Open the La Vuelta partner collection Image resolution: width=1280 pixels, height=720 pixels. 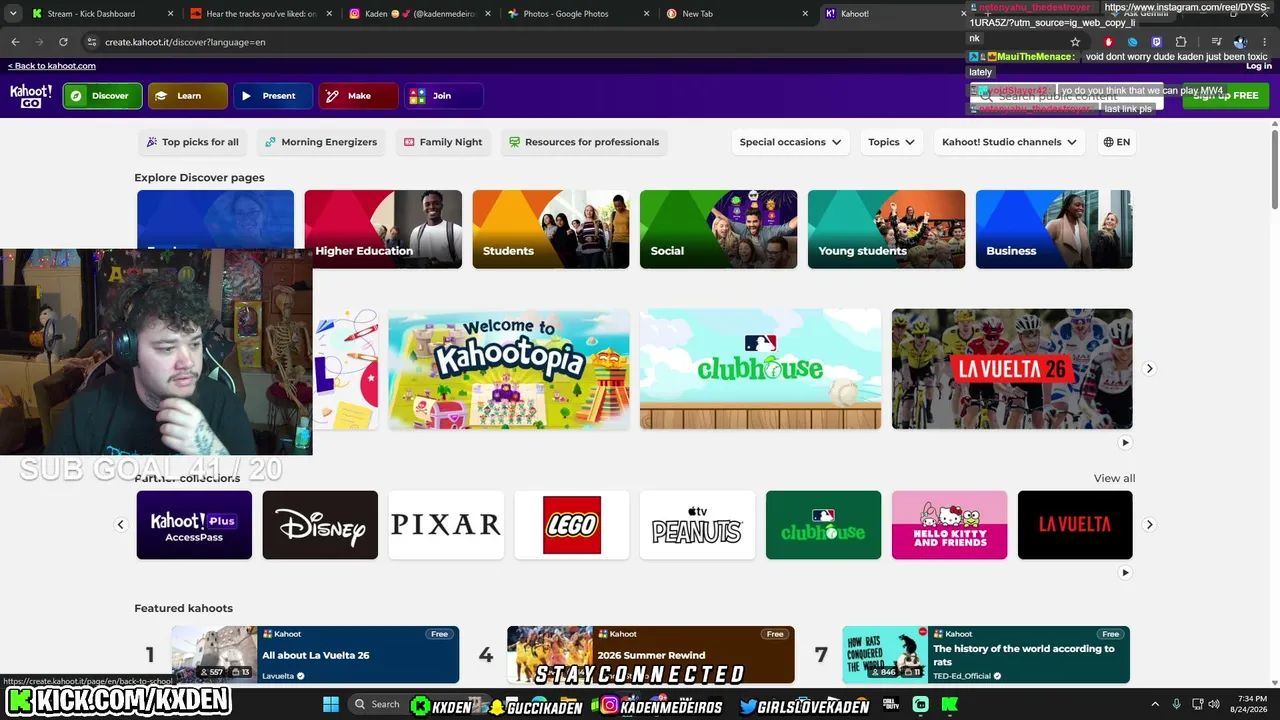pos(1075,525)
